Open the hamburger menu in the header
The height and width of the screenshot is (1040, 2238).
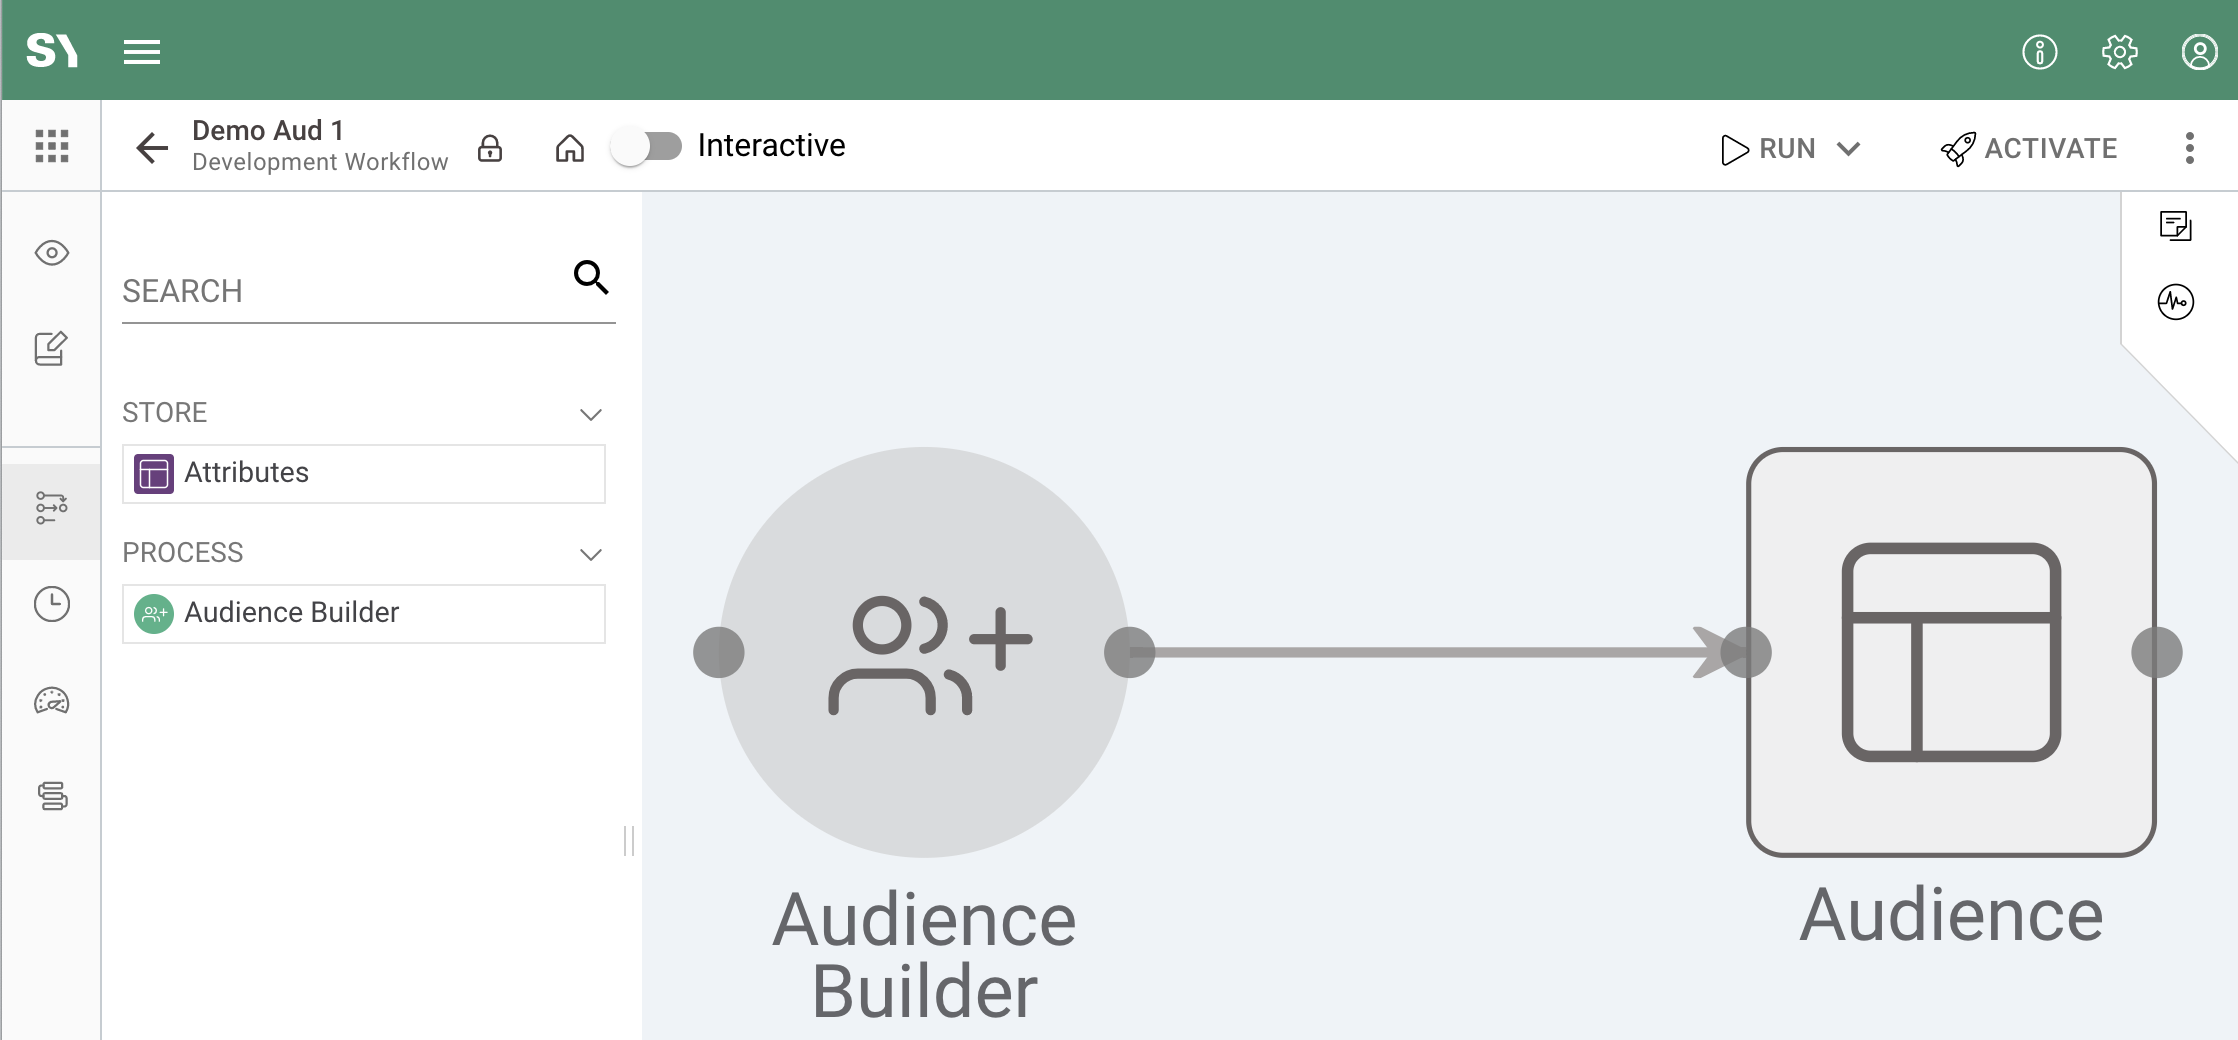pos(141,51)
